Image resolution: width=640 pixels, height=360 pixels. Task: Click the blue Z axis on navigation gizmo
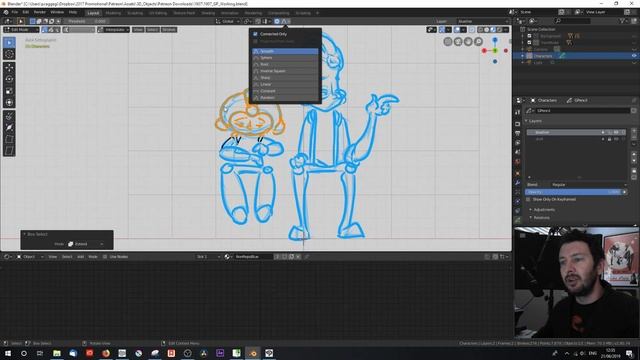click(495, 40)
